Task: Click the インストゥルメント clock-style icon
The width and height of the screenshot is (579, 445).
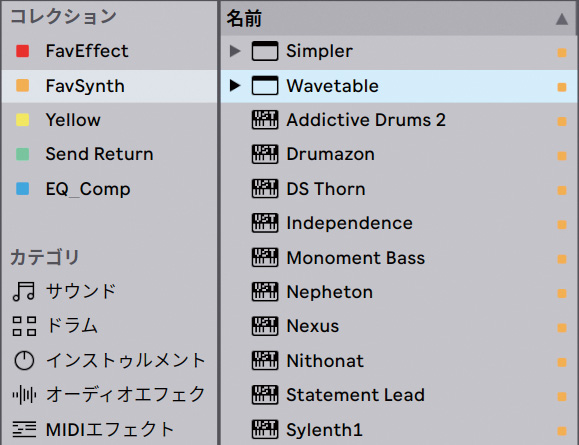Action: [x=24, y=360]
